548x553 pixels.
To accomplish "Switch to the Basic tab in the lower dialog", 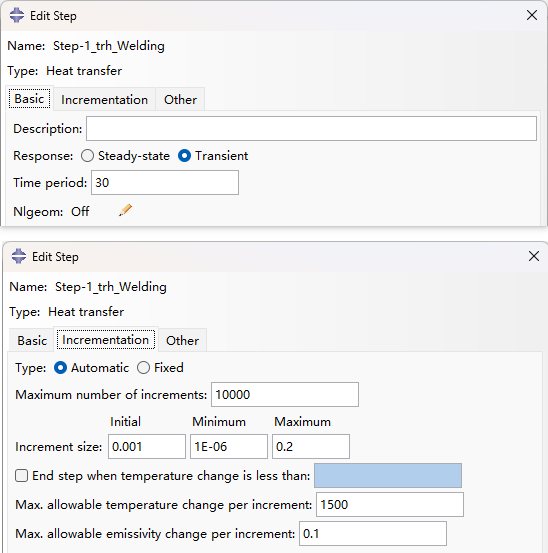I will click(32, 340).
